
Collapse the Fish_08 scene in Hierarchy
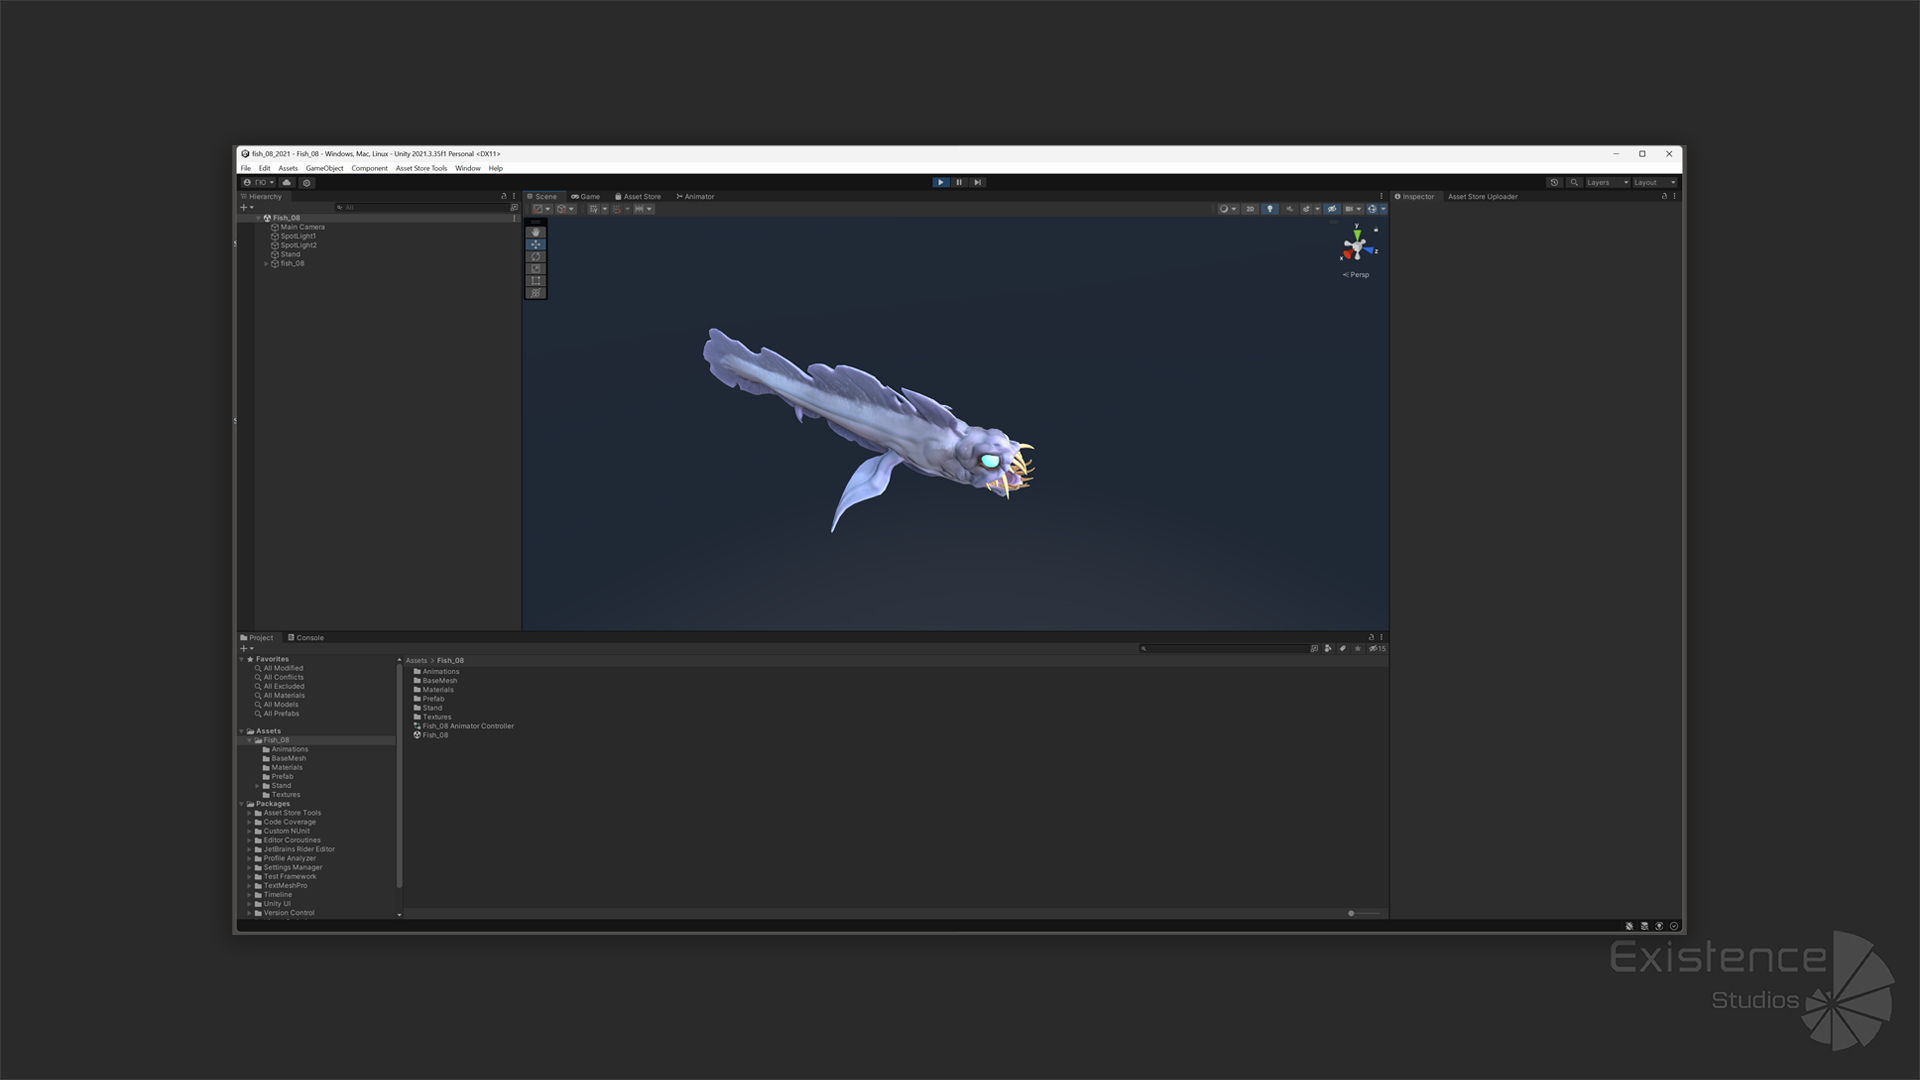(x=258, y=218)
